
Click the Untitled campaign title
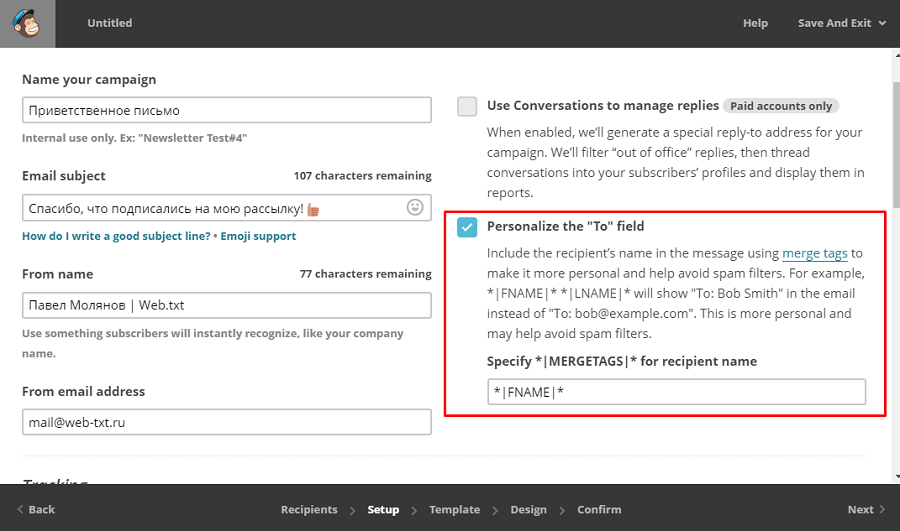coord(110,23)
